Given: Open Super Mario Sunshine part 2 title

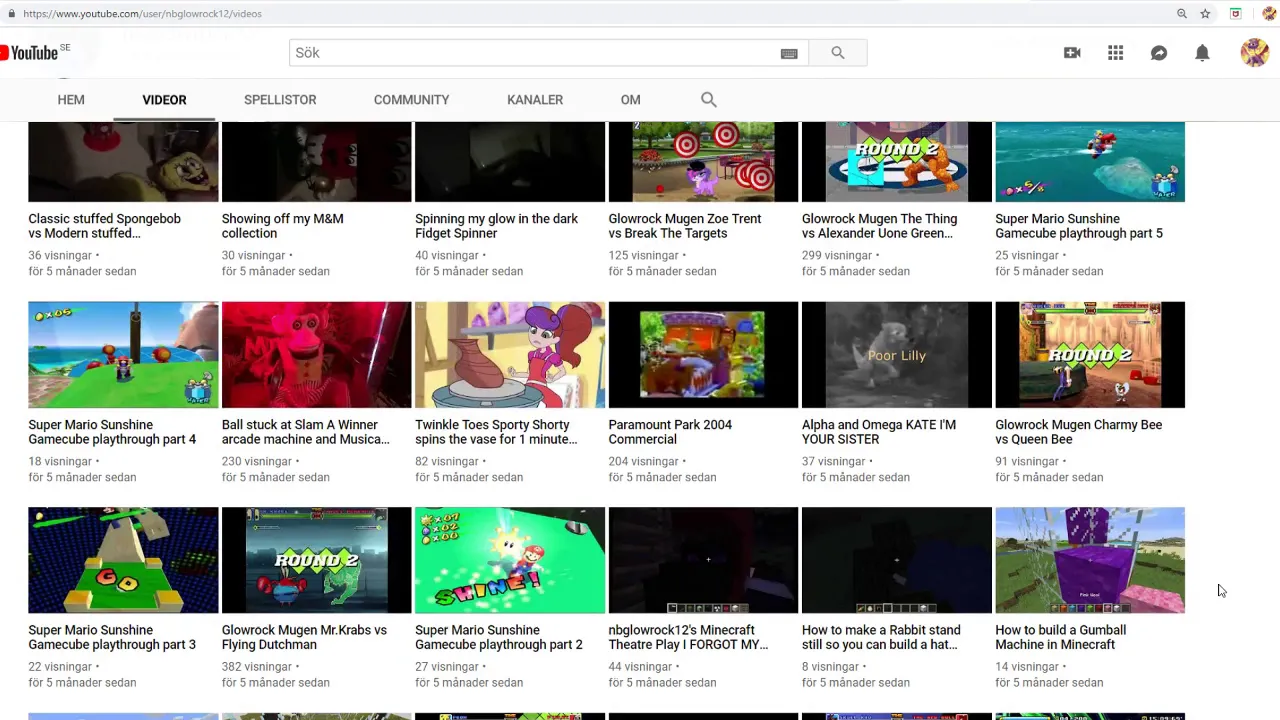Looking at the screenshot, I should pyautogui.click(x=499, y=637).
